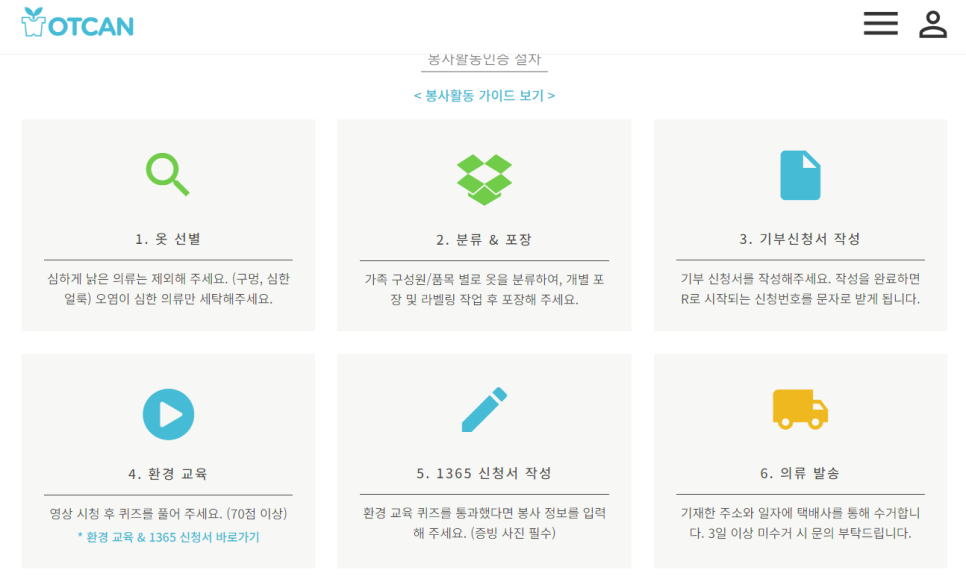The height and width of the screenshot is (579, 966).
Task: Open 환경 교육 & 1365 신청서 바로가기 link
Action: click(167, 537)
